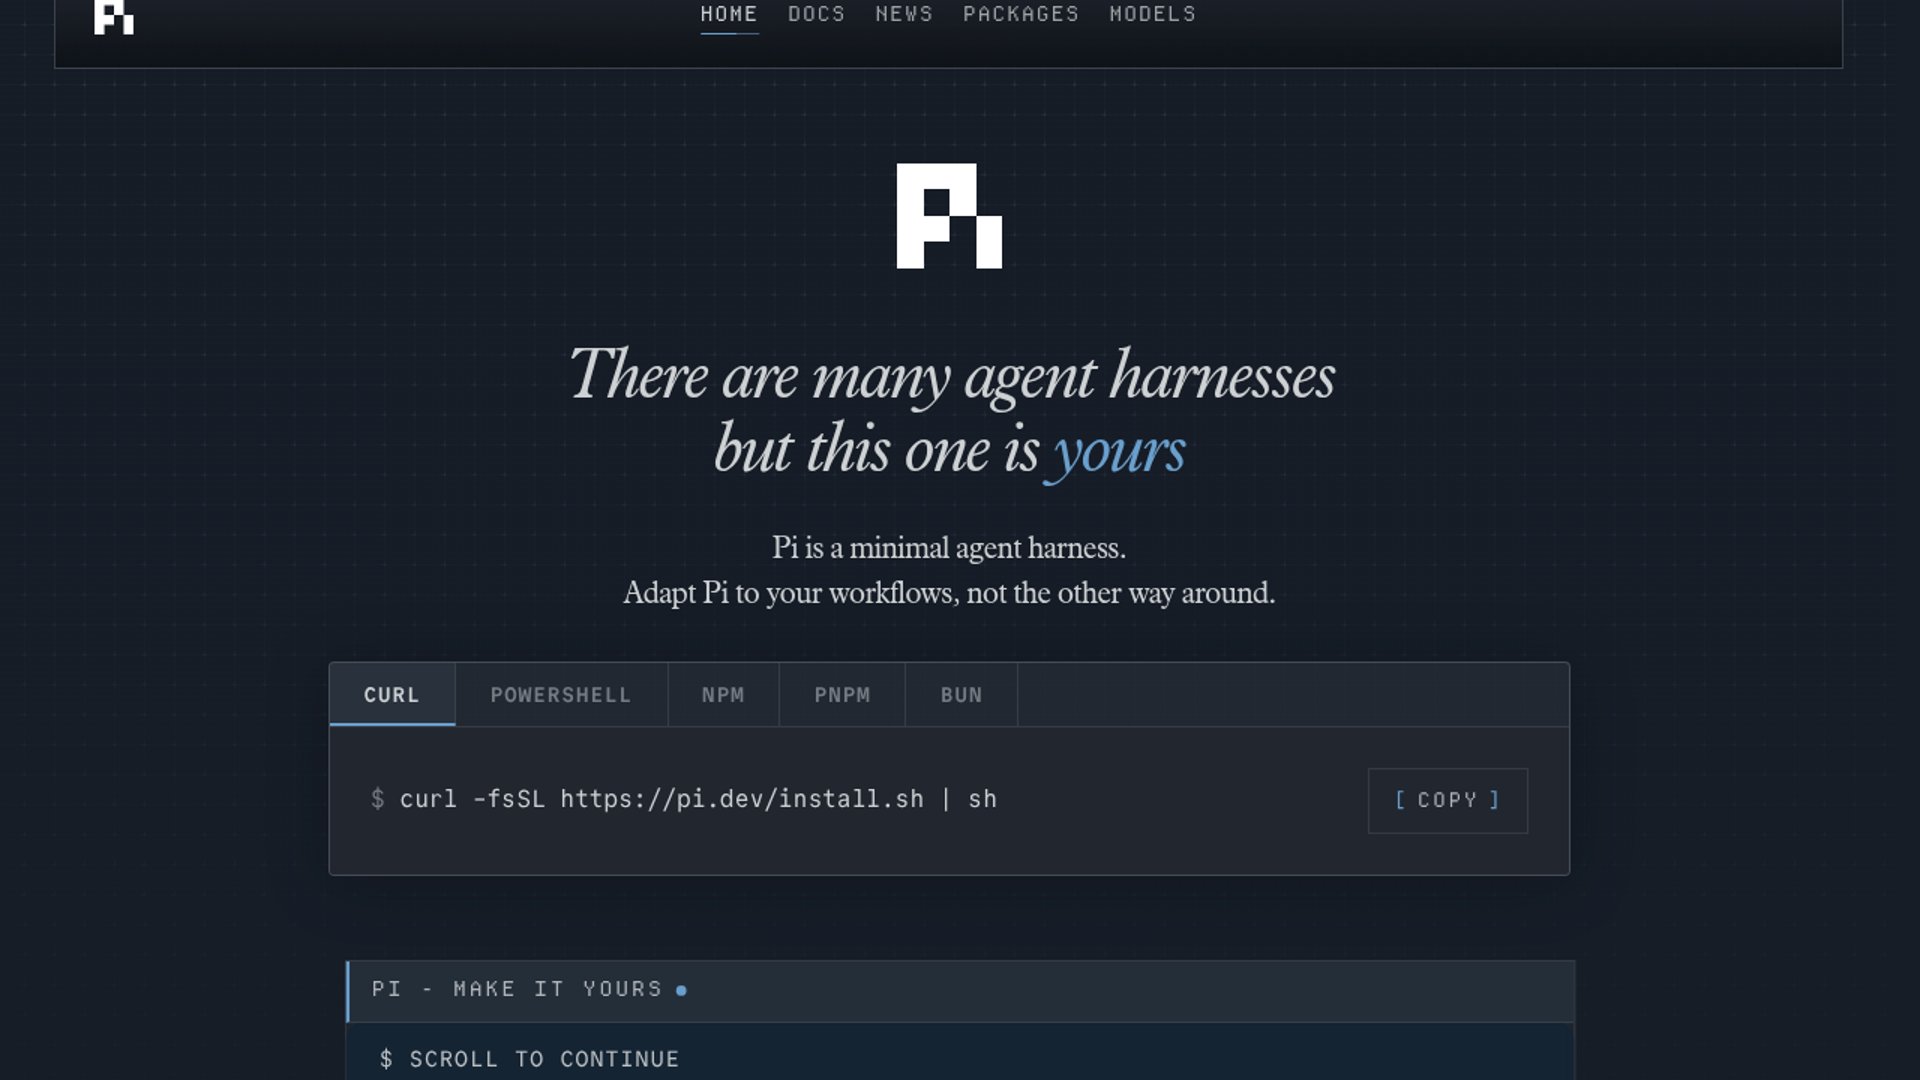Click the blue dot beside MAKE IT YOURS
1920x1080 pixels.
click(x=681, y=990)
